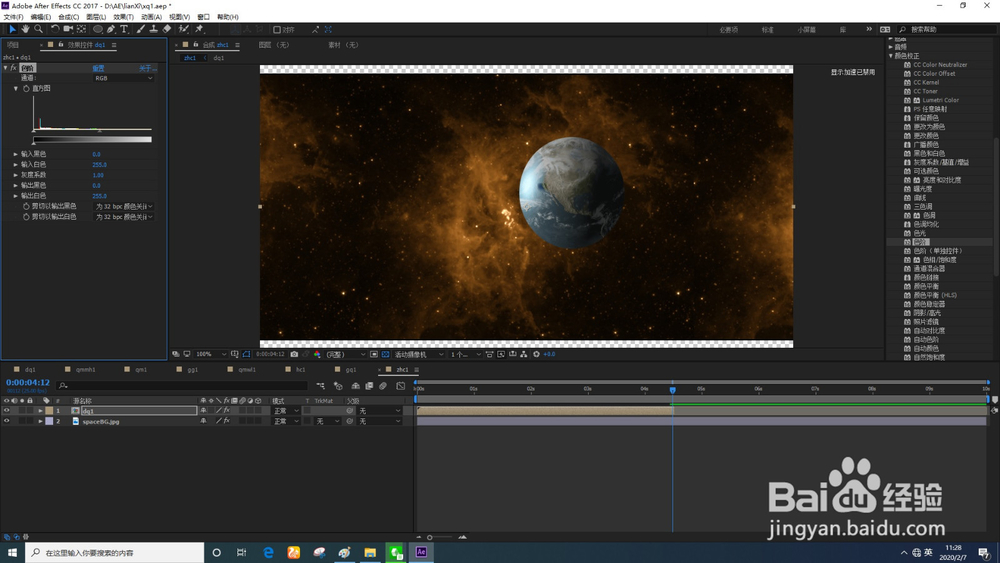The height and width of the screenshot is (563, 1000).
Task: Toggle region of interest button in viewer
Action: [x=374, y=354]
